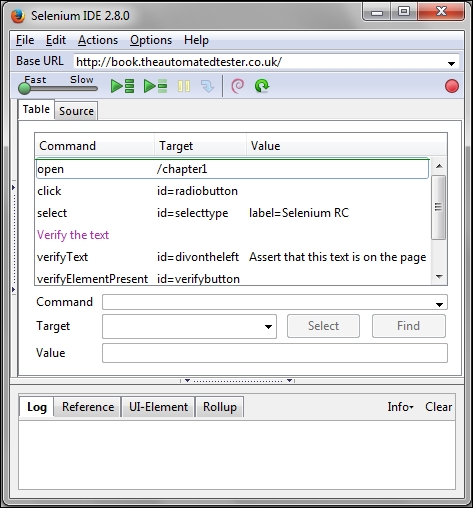This screenshot has height=508, width=473.
Task: Switch to the Reference tab
Action: coord(88,407)
